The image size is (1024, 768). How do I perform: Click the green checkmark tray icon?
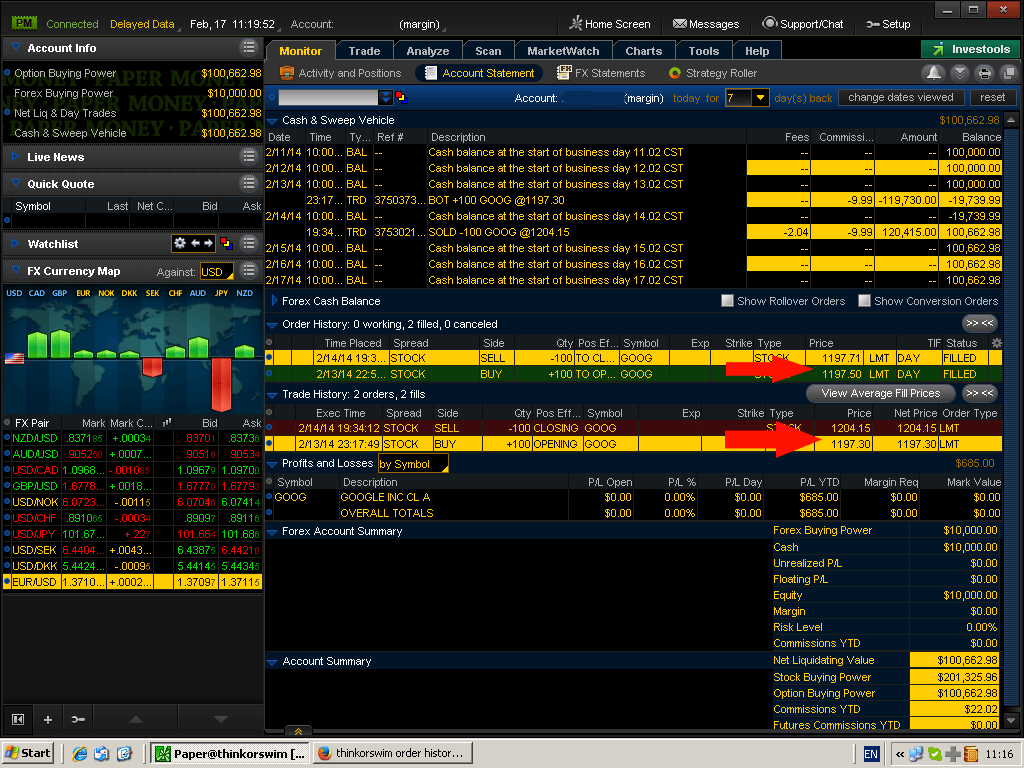click(935, 754)
